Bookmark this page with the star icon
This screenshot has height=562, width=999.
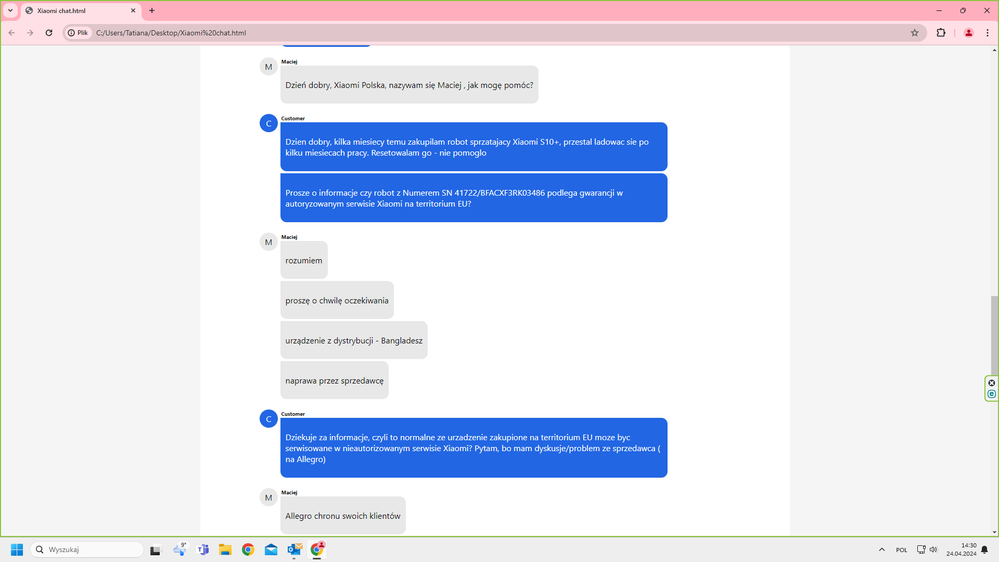pos(914,32)
